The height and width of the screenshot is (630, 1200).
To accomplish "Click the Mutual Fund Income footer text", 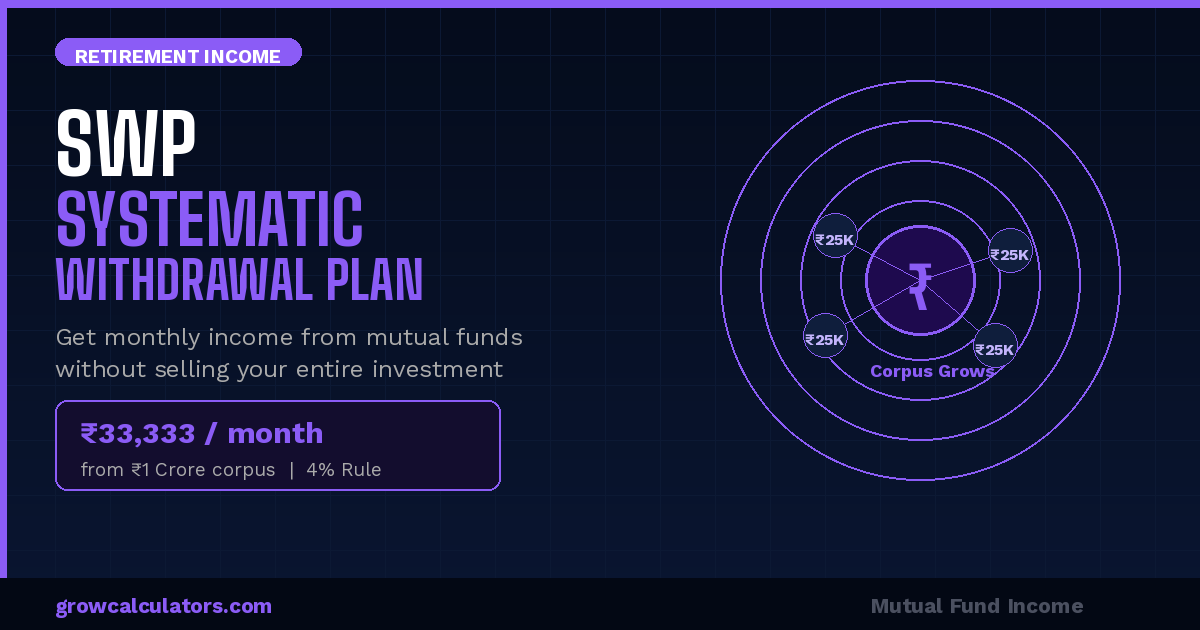I will click(976, 606).
